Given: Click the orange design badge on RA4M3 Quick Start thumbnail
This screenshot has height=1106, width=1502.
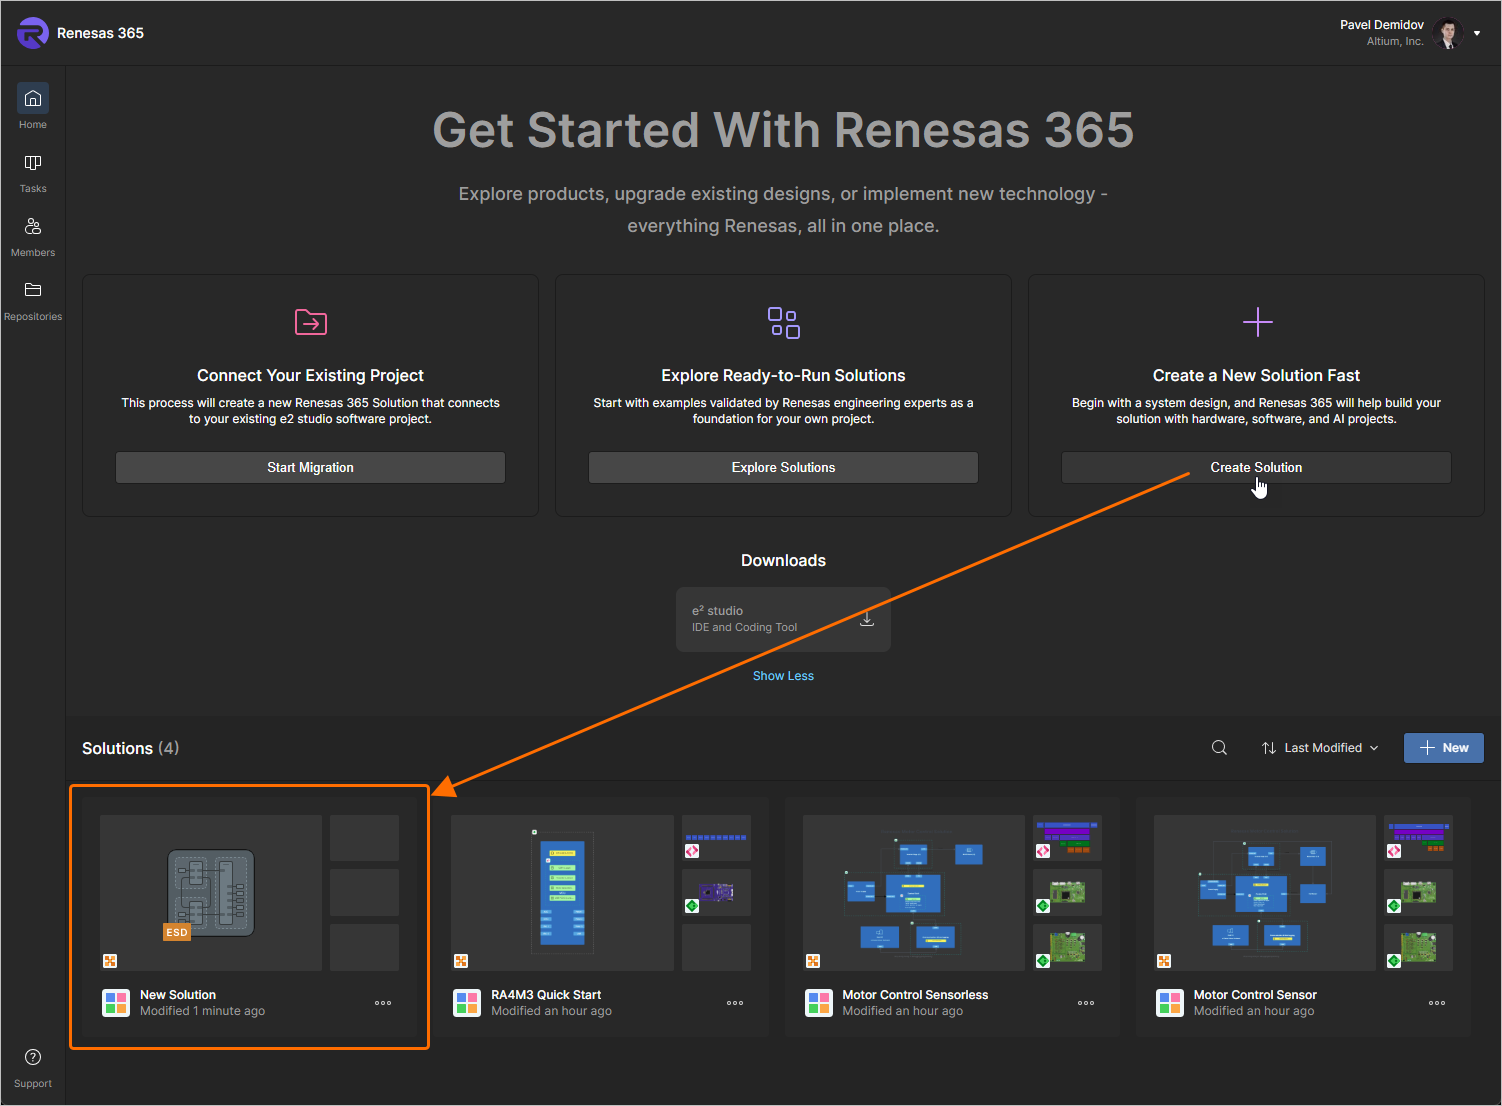Looking at the screenshot, I should coord(461,961).
